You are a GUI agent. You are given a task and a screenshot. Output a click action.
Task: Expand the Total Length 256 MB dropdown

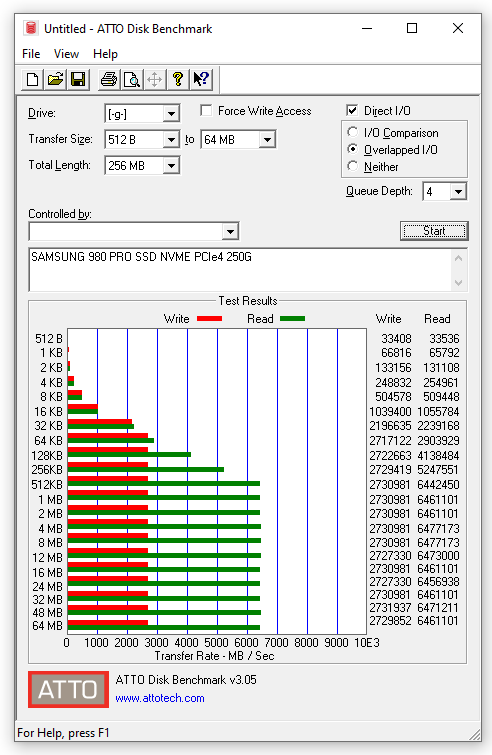[171, 166]
